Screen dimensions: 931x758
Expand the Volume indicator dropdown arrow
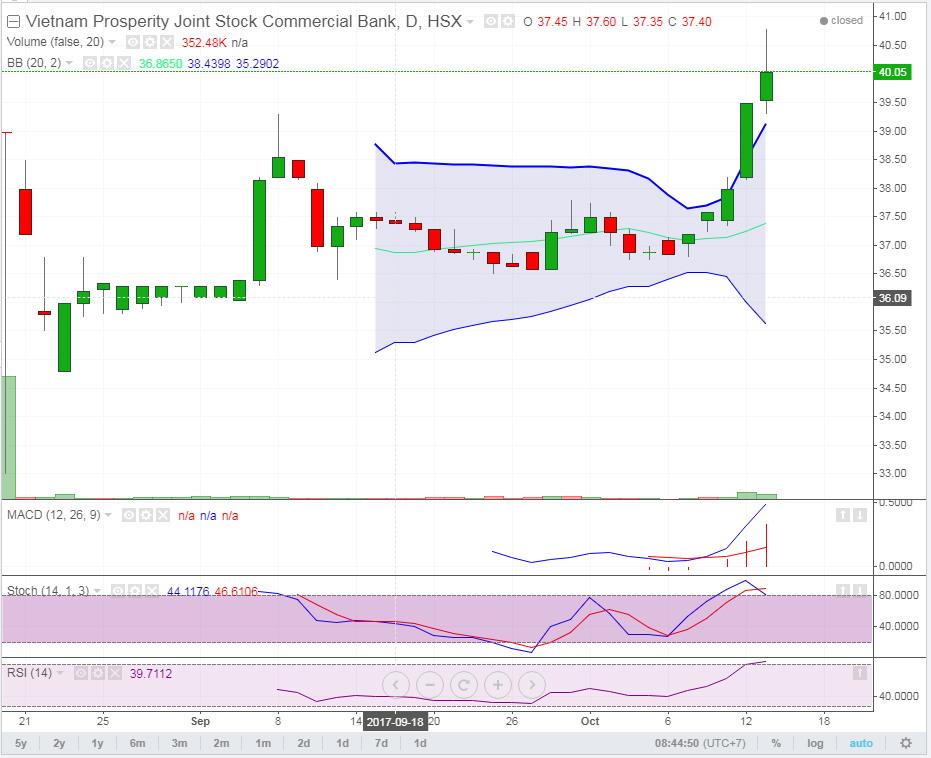click(112, 42)
